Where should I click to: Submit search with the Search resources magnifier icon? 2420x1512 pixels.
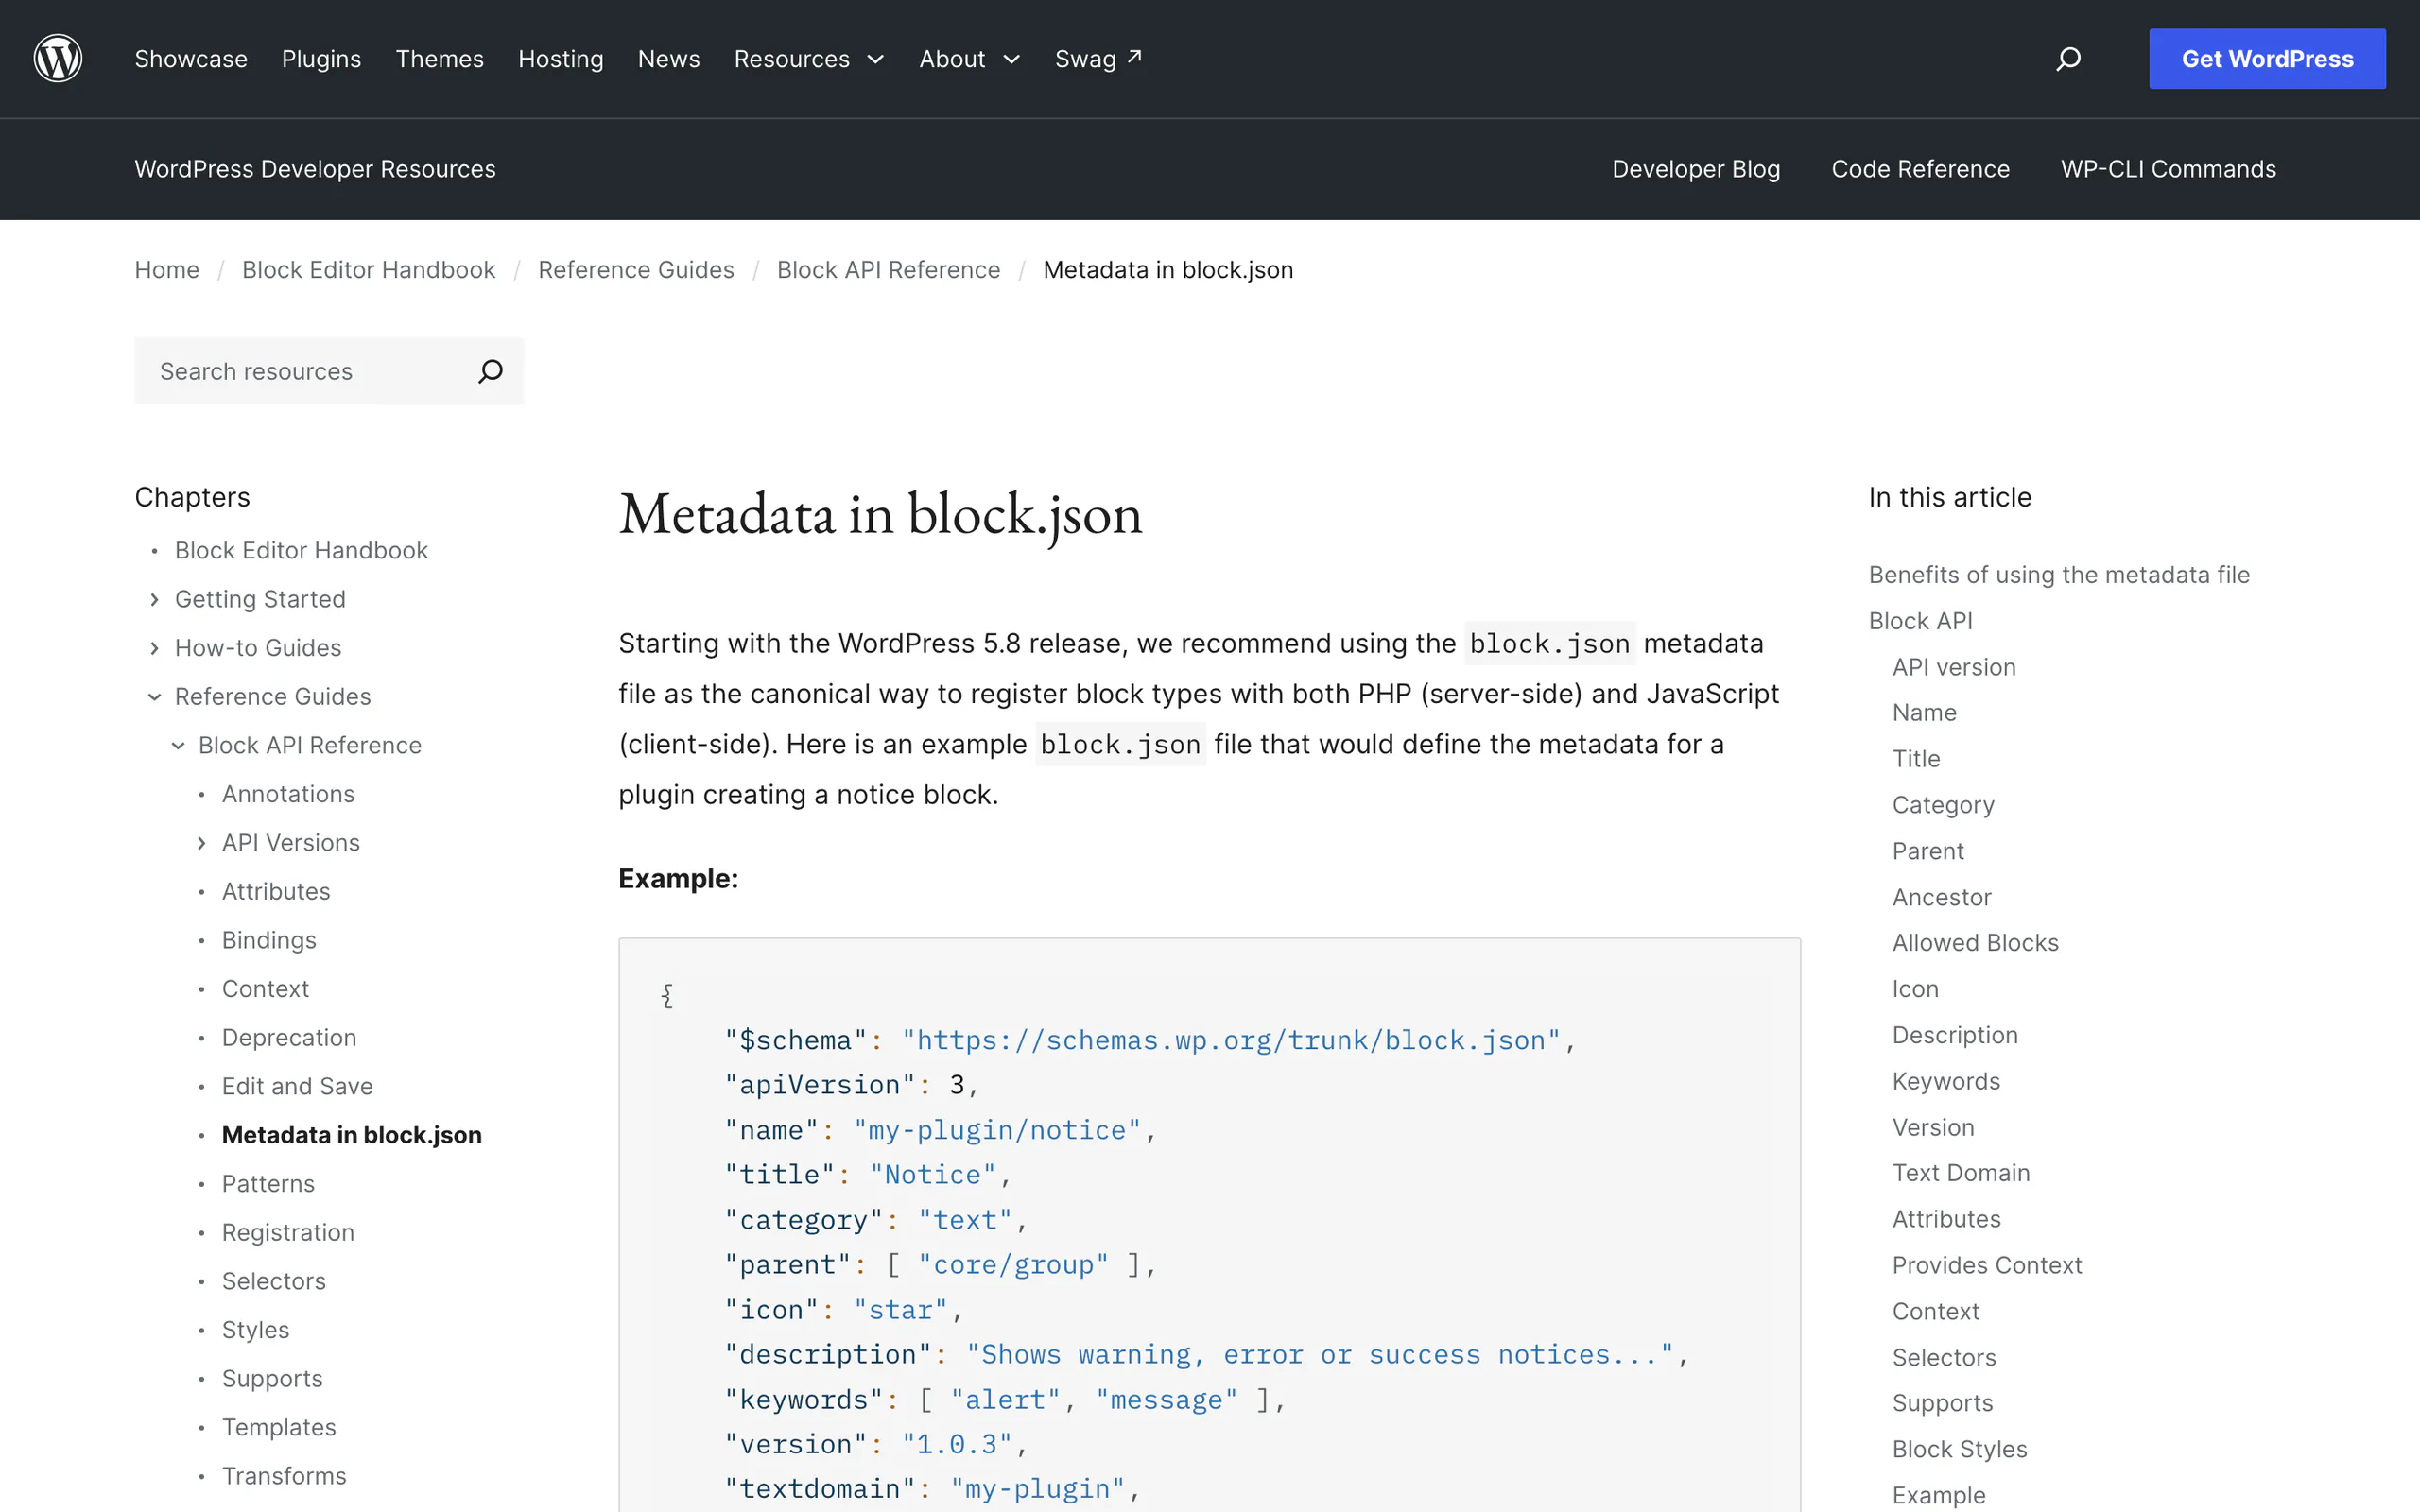coord(490,371)
